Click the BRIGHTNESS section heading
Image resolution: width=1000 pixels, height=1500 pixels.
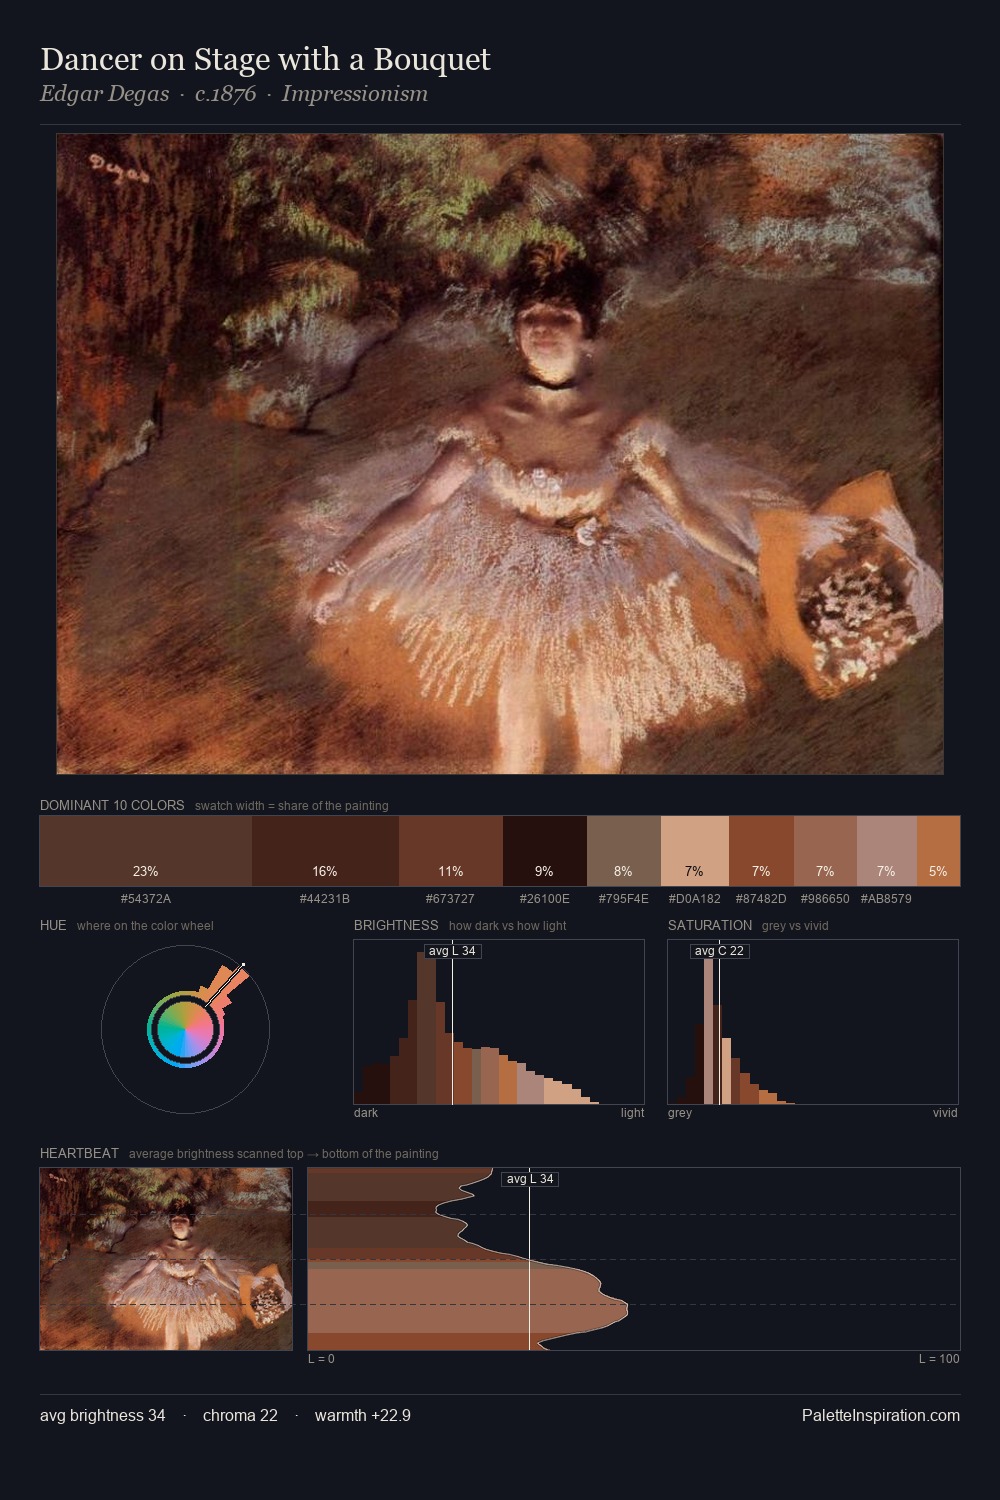(396, 925)
